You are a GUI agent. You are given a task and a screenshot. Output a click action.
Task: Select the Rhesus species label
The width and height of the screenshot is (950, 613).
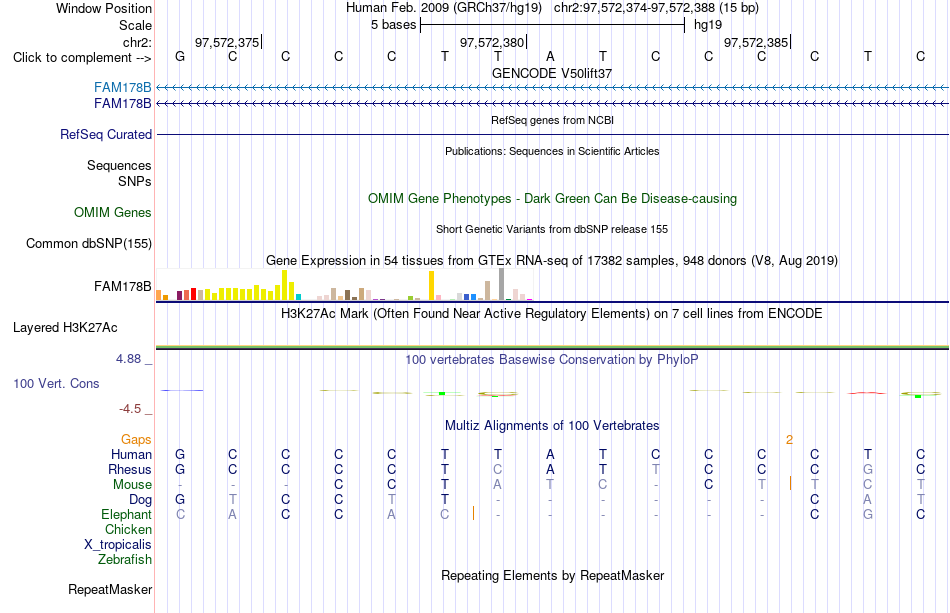130,469
